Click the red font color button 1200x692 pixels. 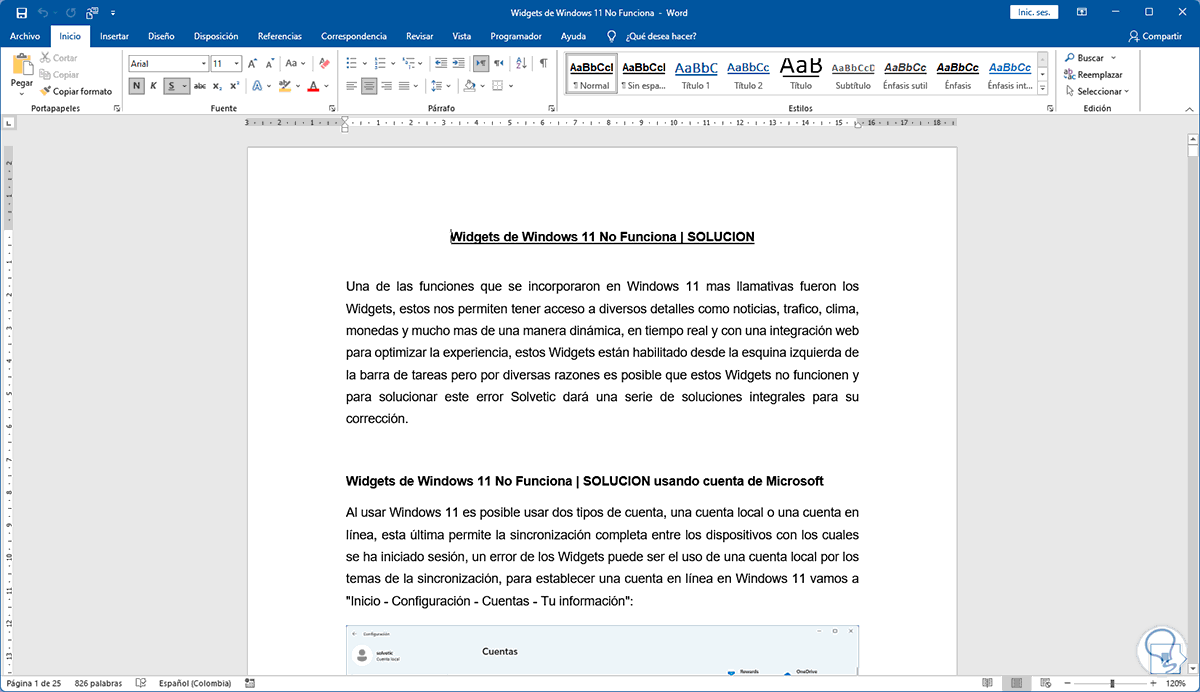[313, 87]
